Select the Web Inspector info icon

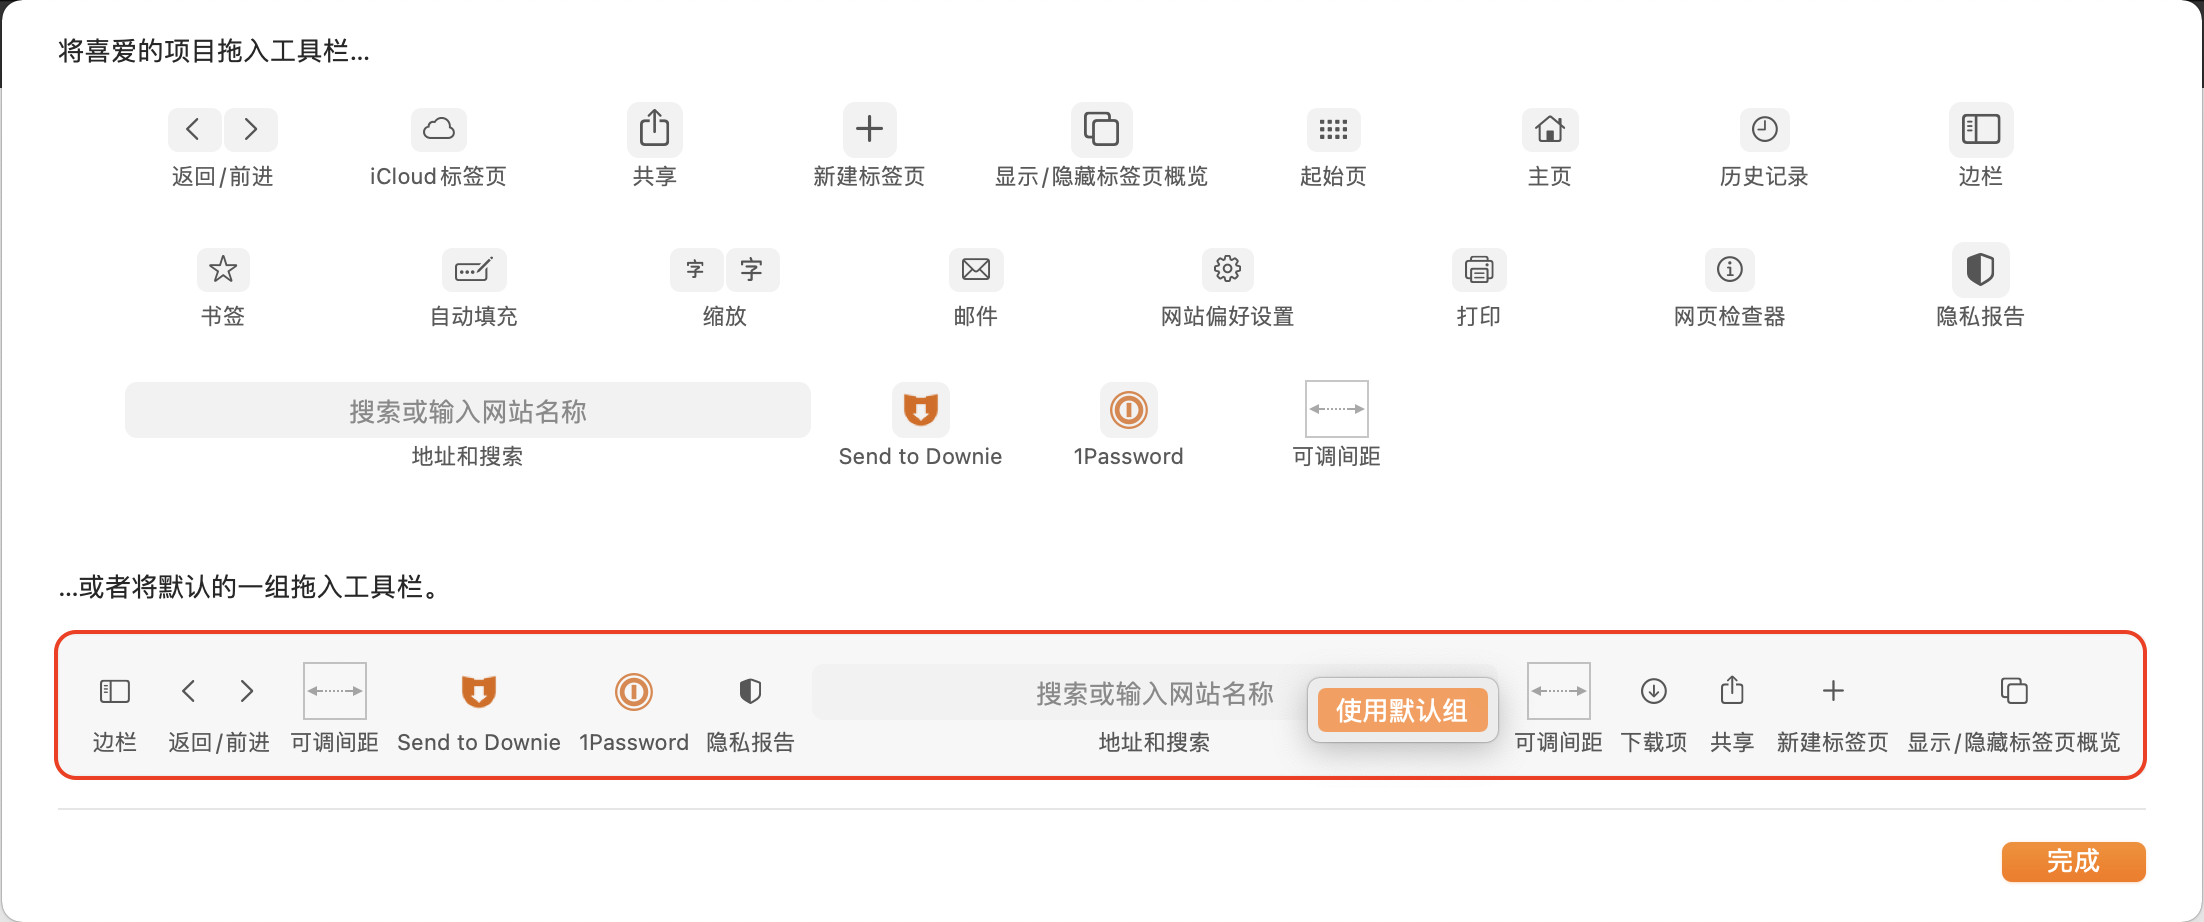pyautogui.click(x=1729, y=269)
